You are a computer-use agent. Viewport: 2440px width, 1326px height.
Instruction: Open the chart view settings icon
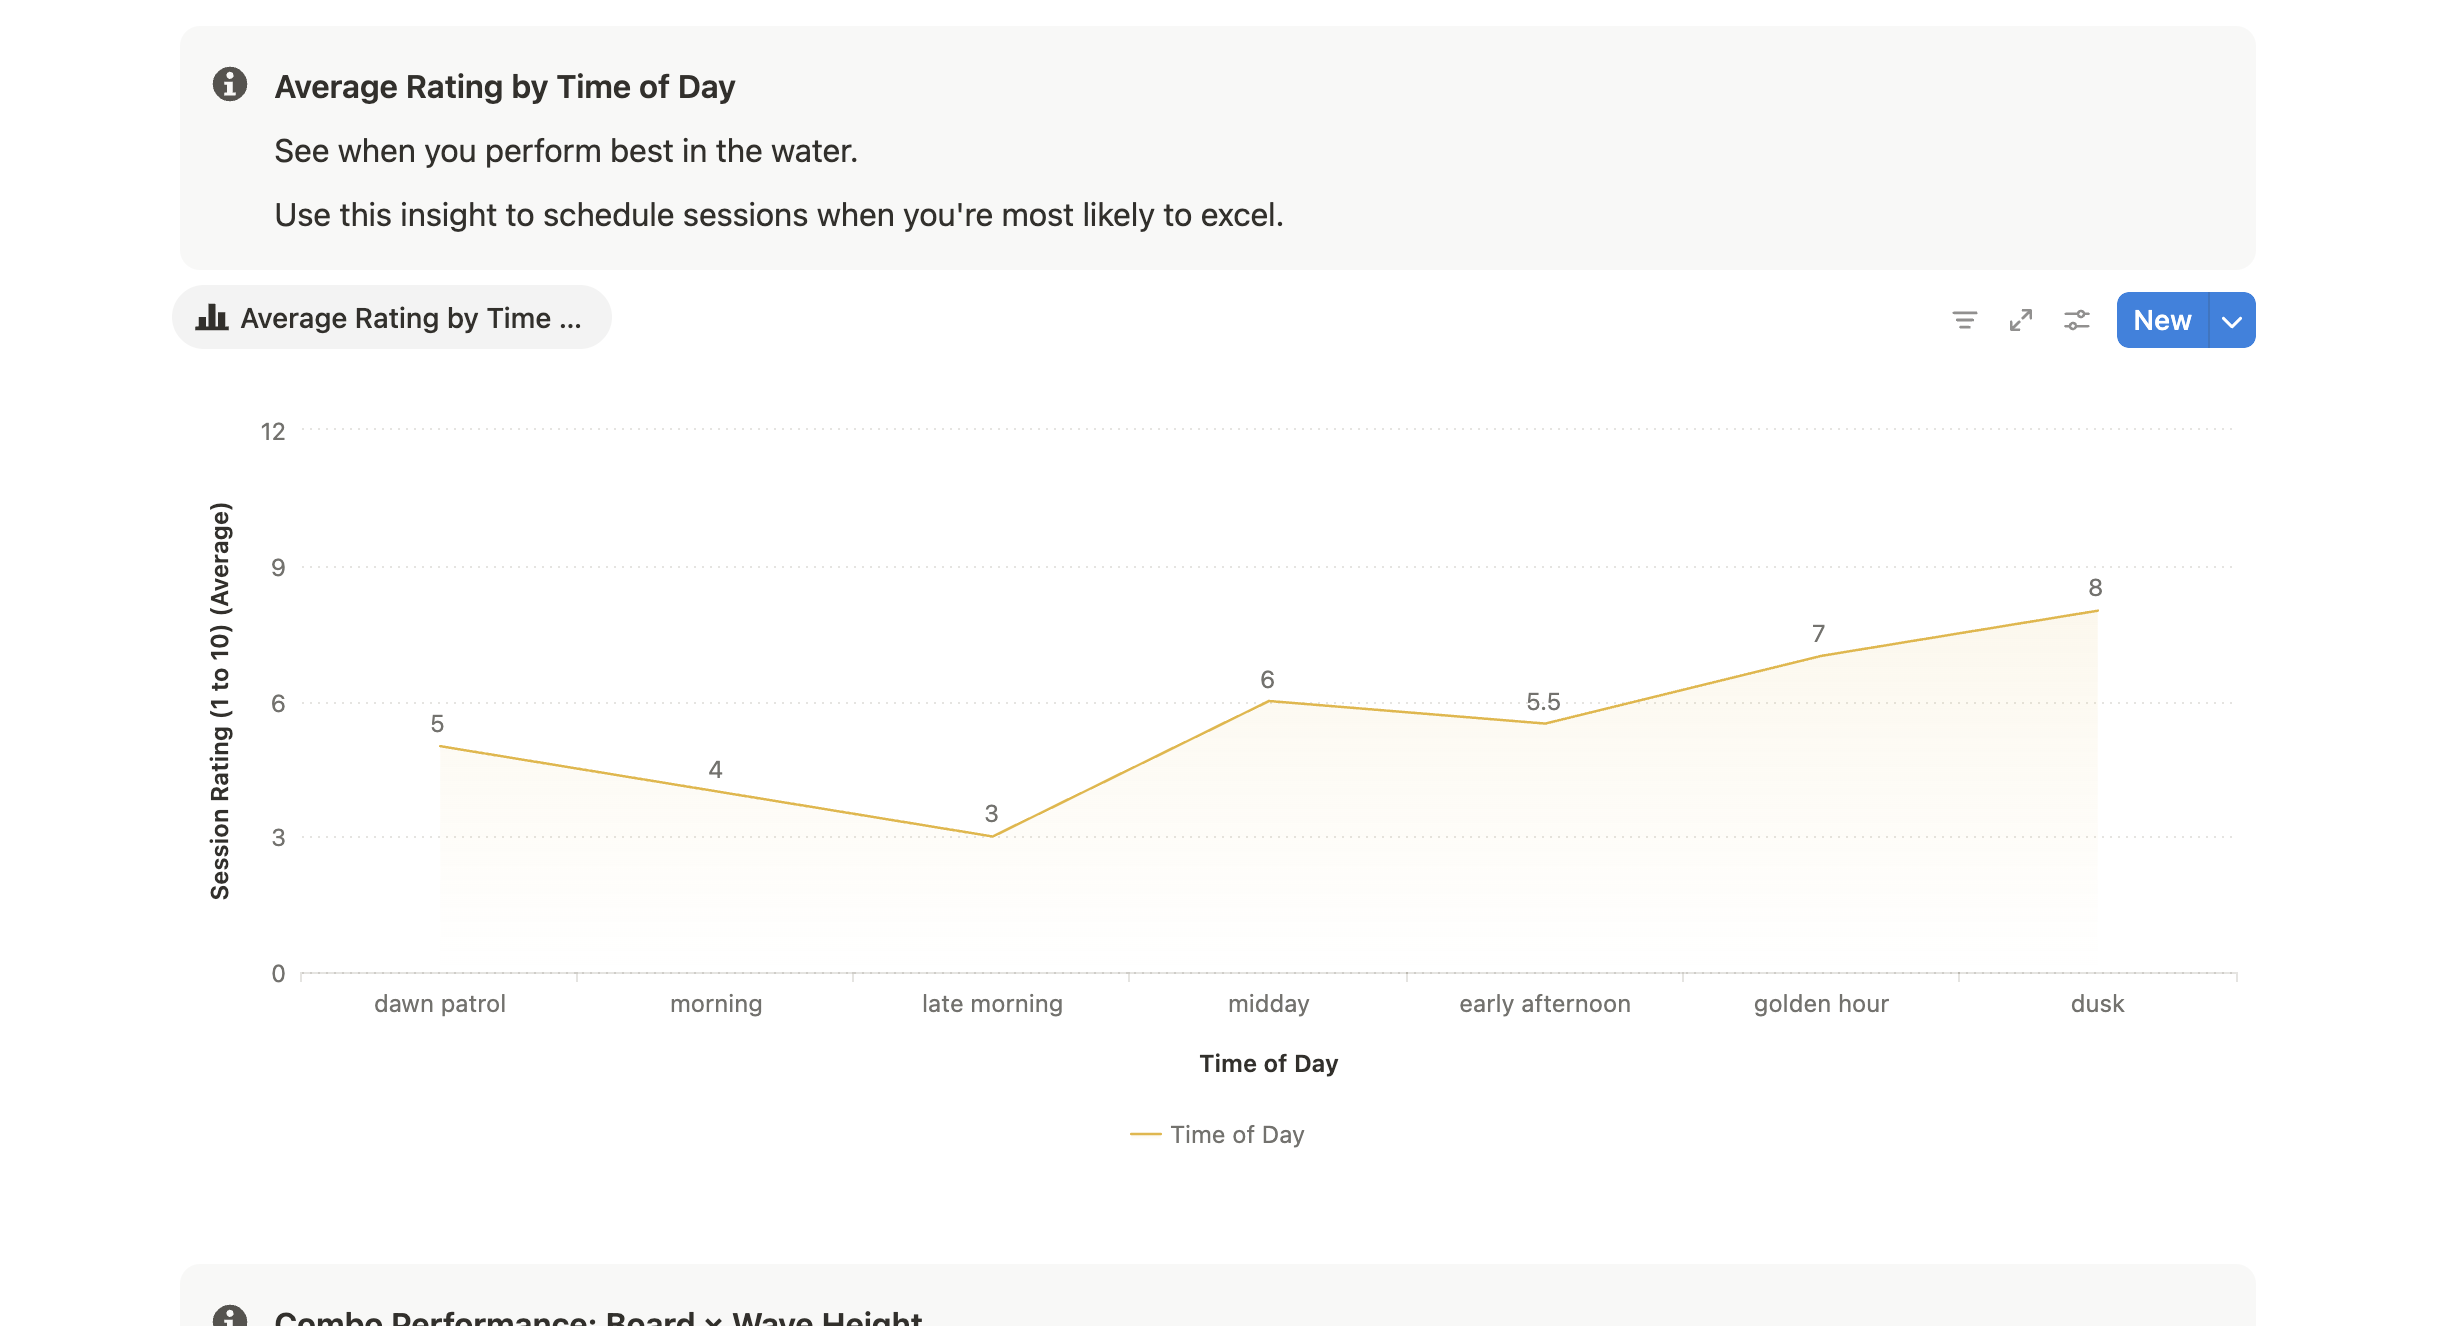point(2076,320)
